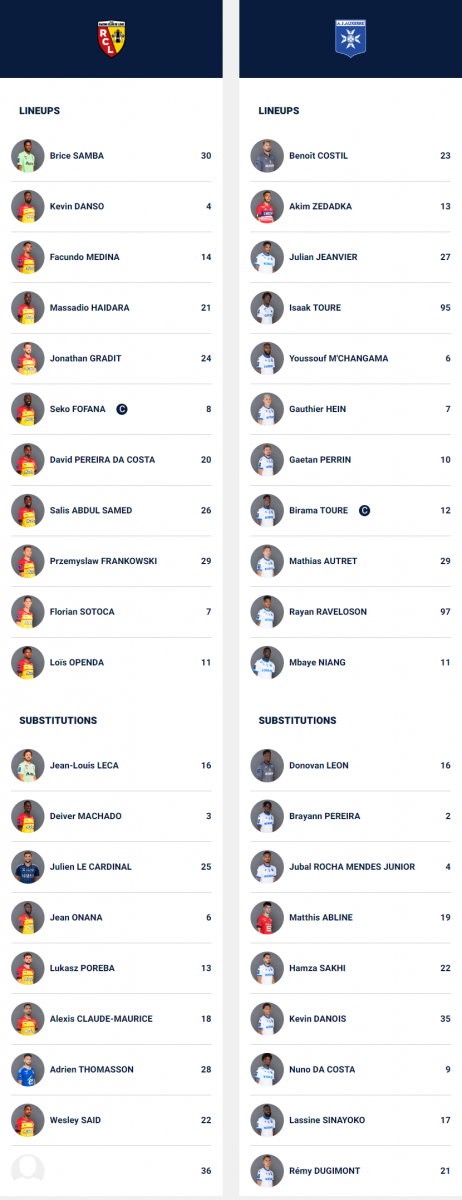Image resolution: width=462 pixels, height=1200 pixels.
Task: Click Matthis ABLINE's portrait
Action: point(266,917)
